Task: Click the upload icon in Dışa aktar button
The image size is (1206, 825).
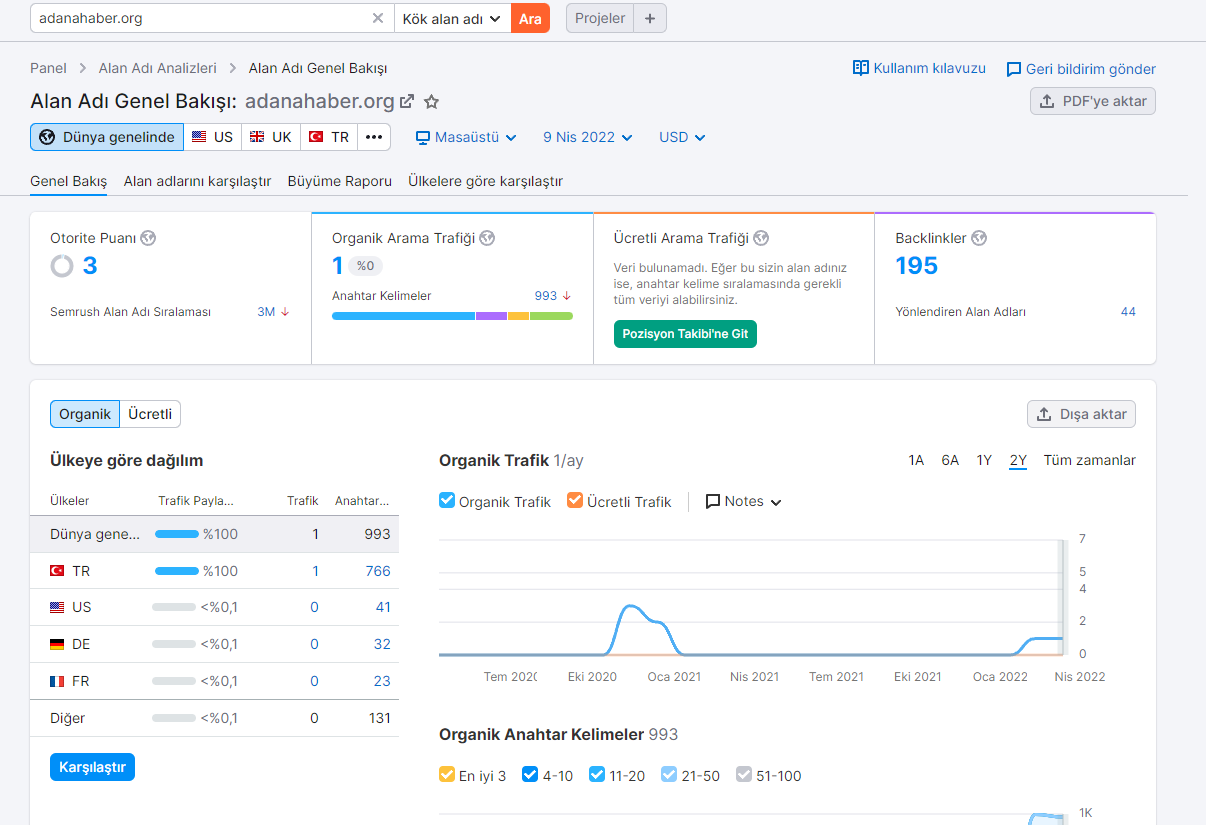Action: (x=1044, y=414)
